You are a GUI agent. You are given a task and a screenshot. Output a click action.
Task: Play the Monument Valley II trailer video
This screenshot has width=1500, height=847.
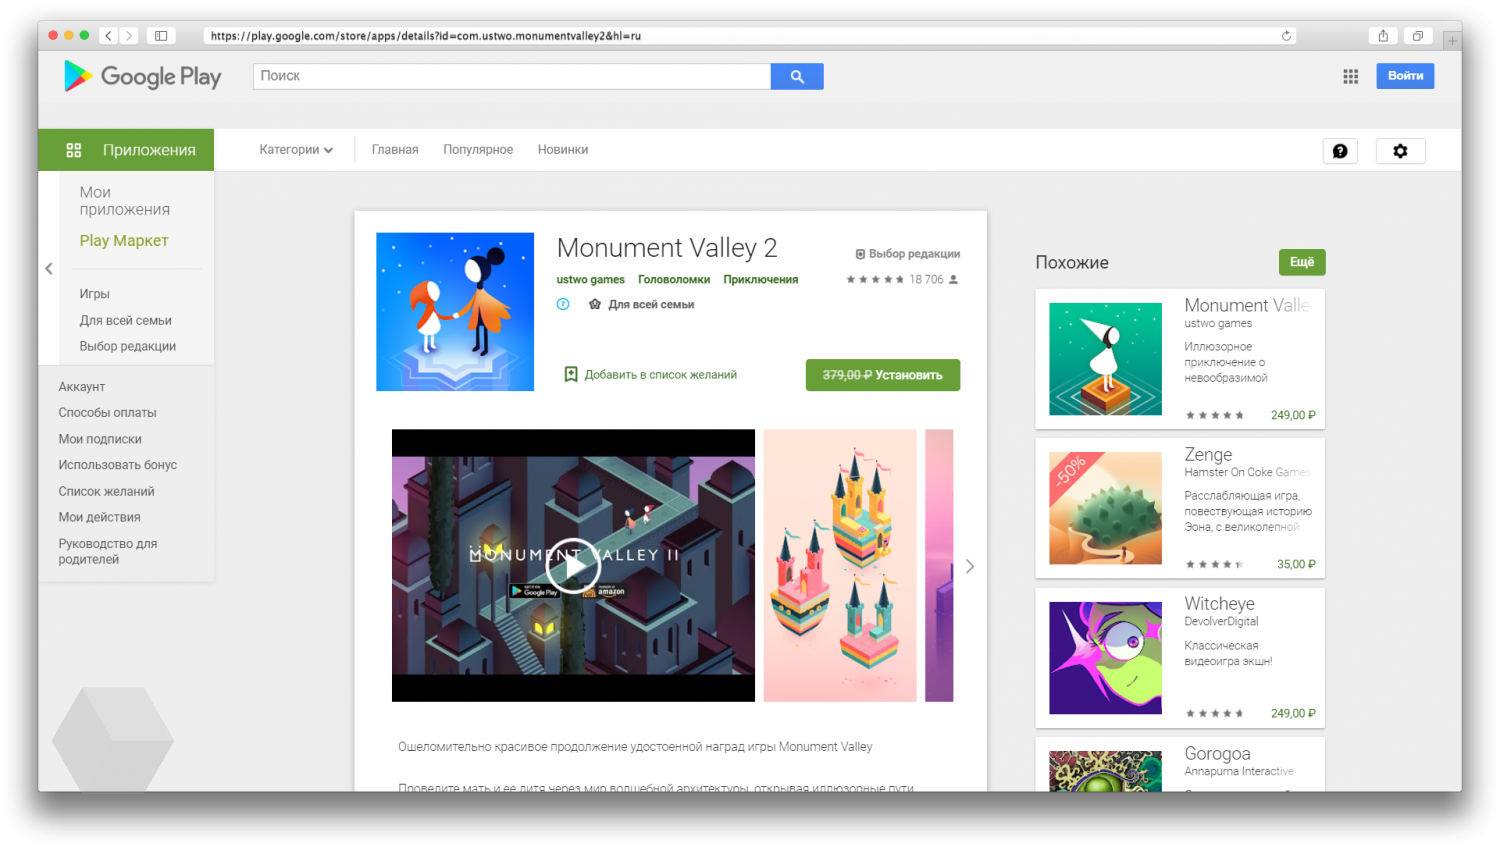coord(573,566)
